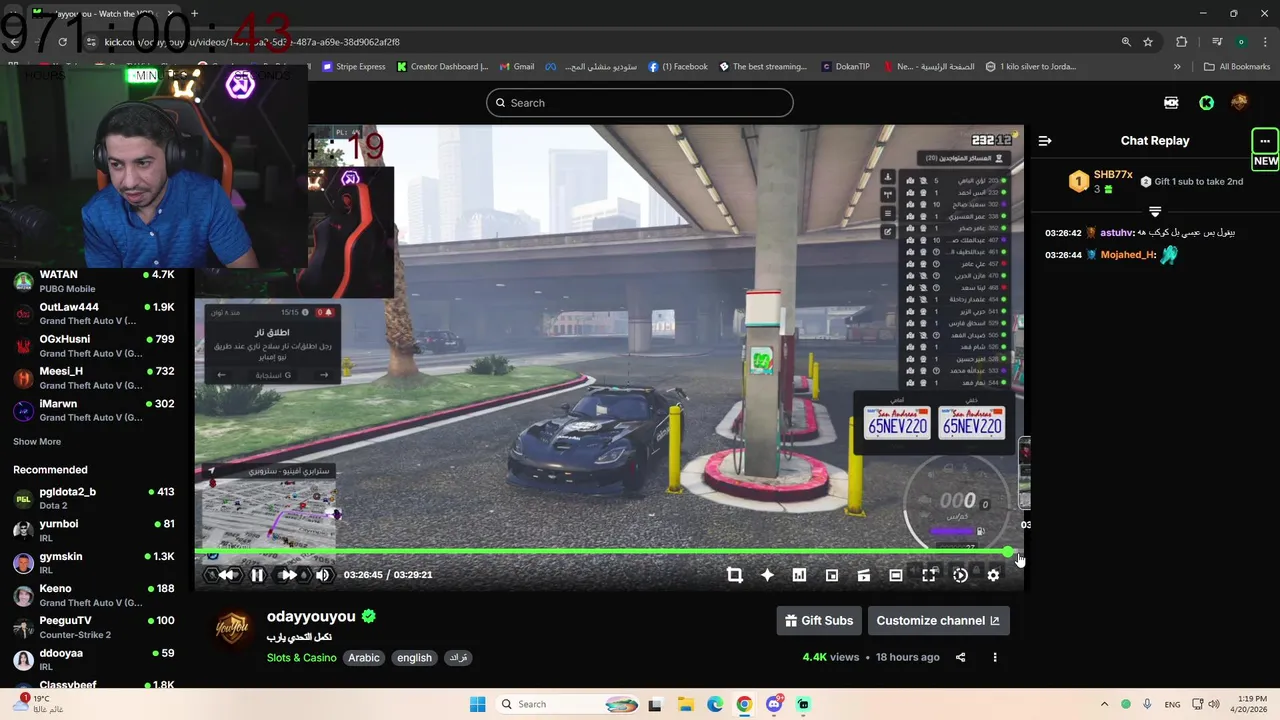Enter fullscreen mode

coord(929,575)
